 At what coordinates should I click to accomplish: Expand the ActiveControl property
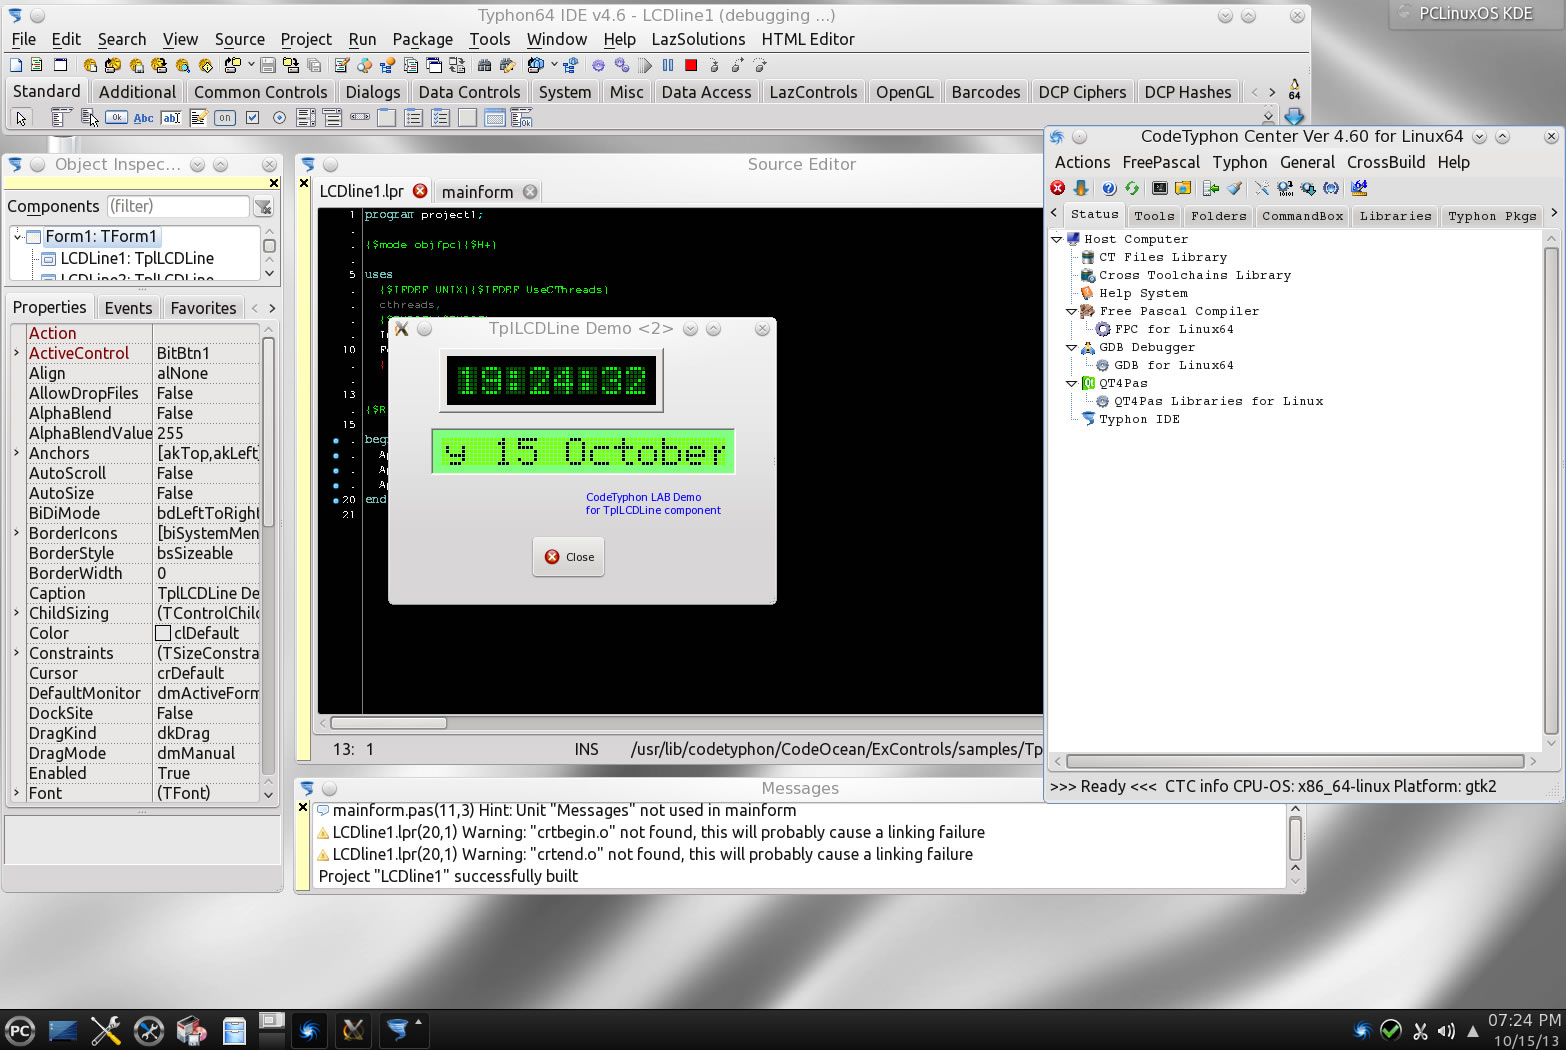(17, 353)
